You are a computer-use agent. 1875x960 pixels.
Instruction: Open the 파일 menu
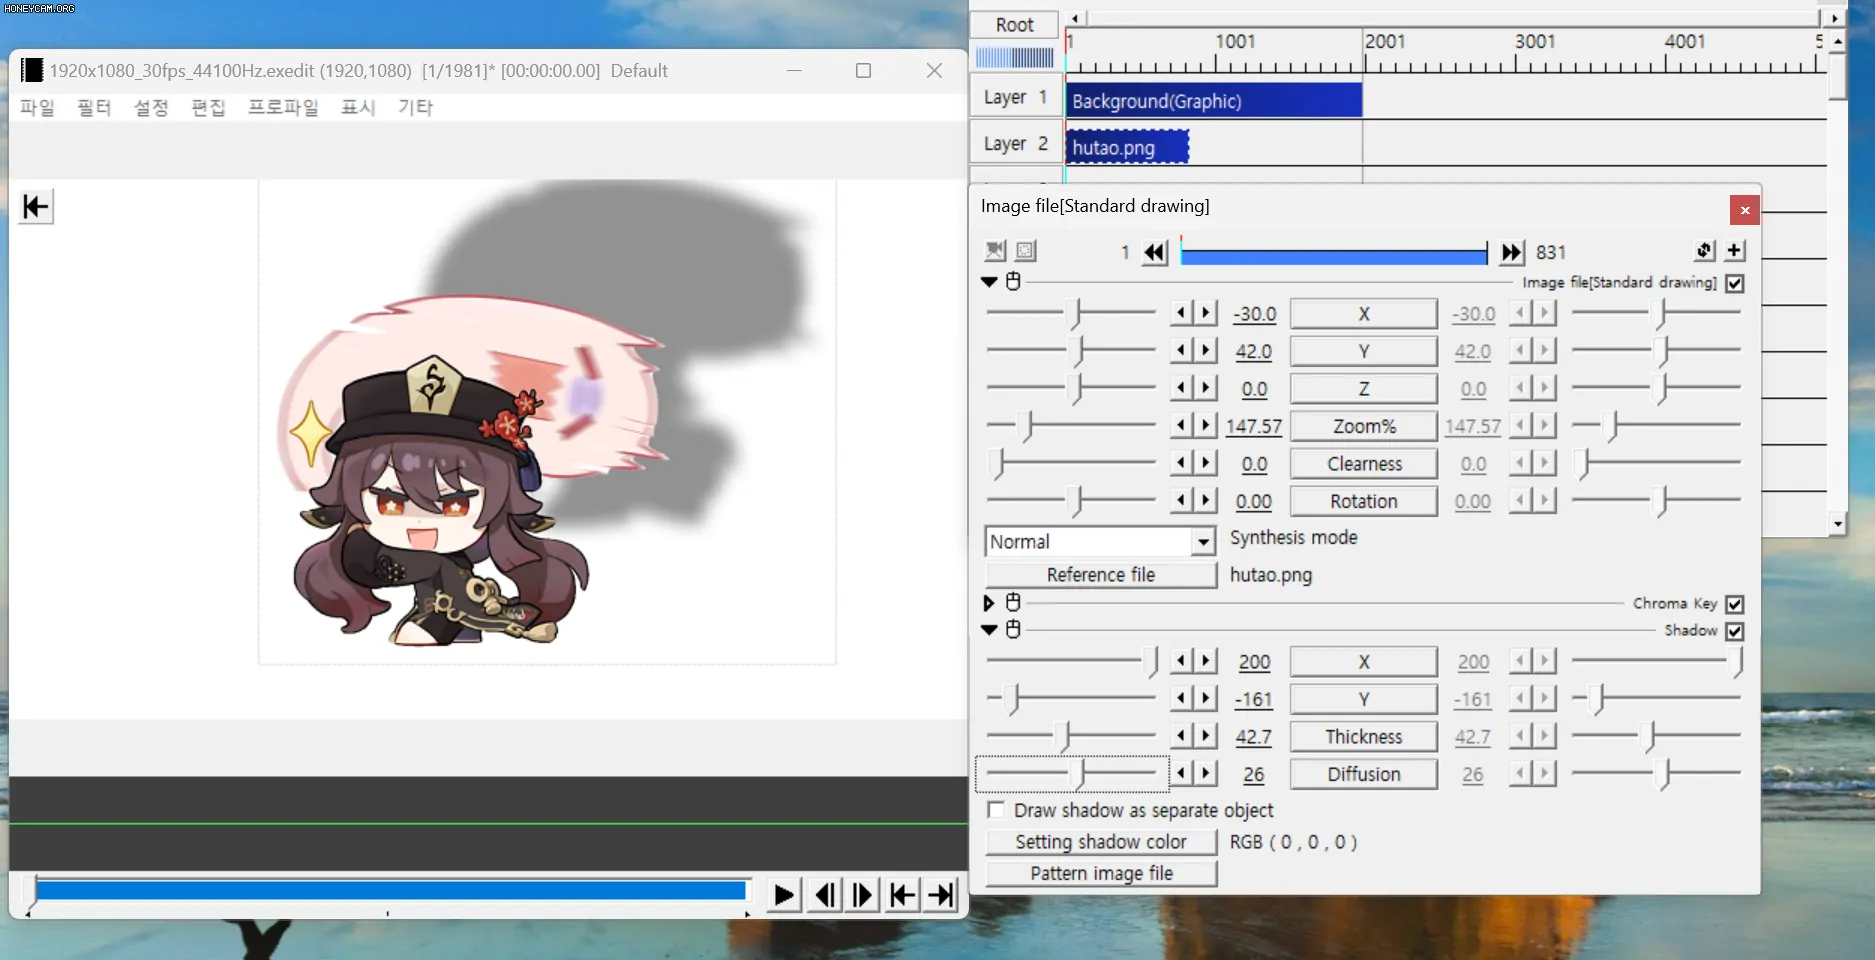click(x=37, y=107)
